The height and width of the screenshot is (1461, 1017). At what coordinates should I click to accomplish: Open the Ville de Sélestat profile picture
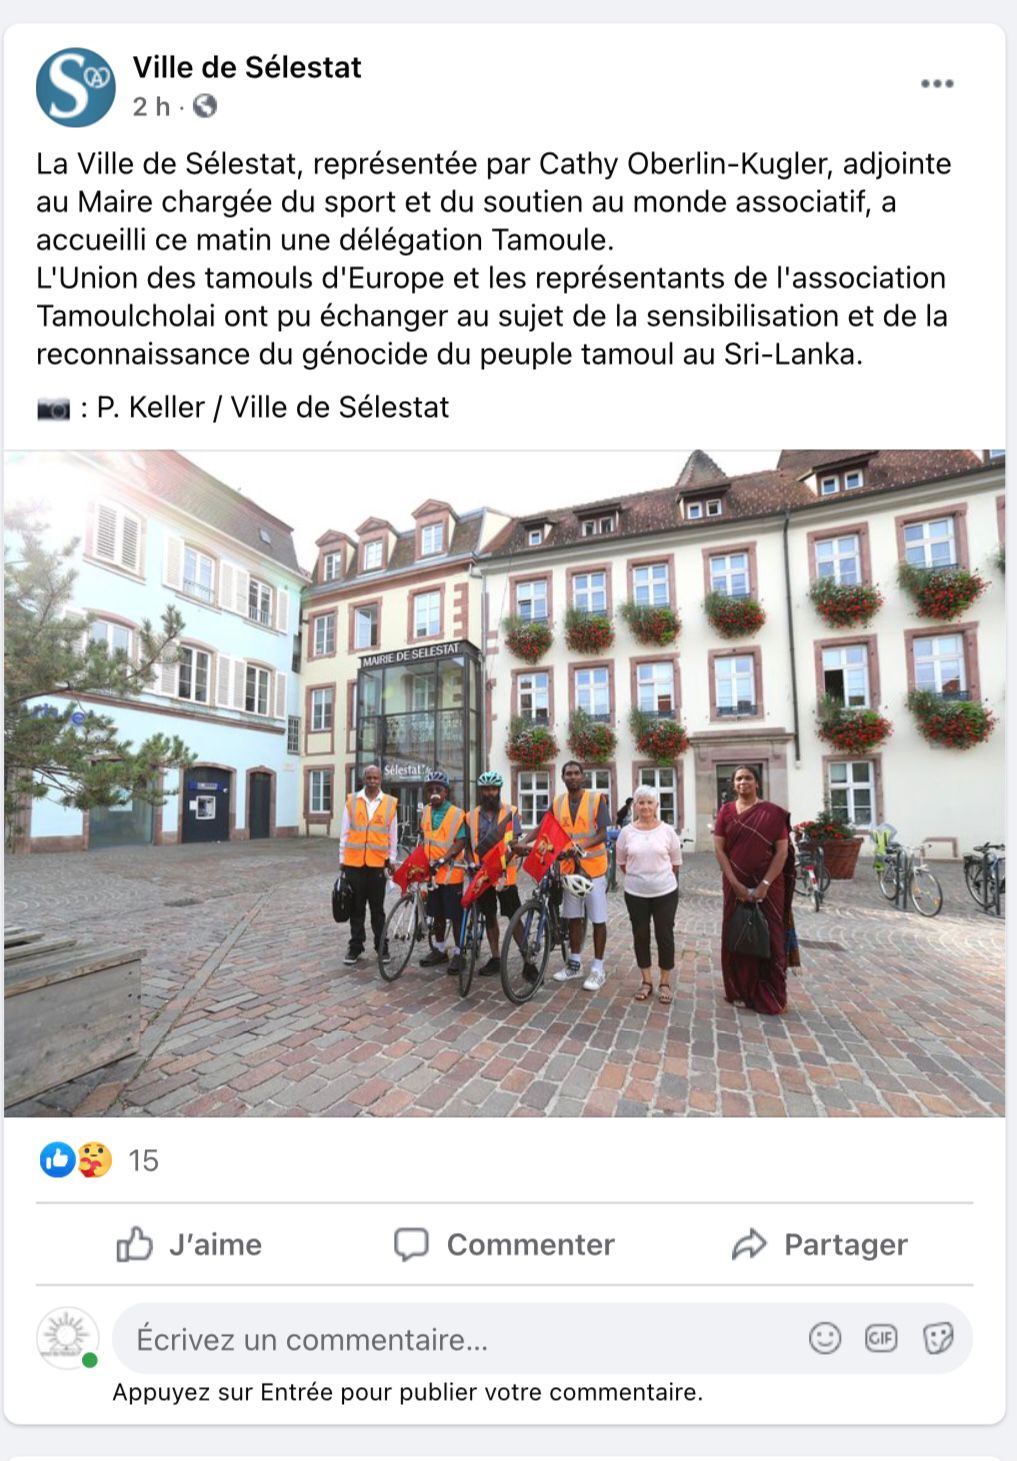tap(76, 87)
